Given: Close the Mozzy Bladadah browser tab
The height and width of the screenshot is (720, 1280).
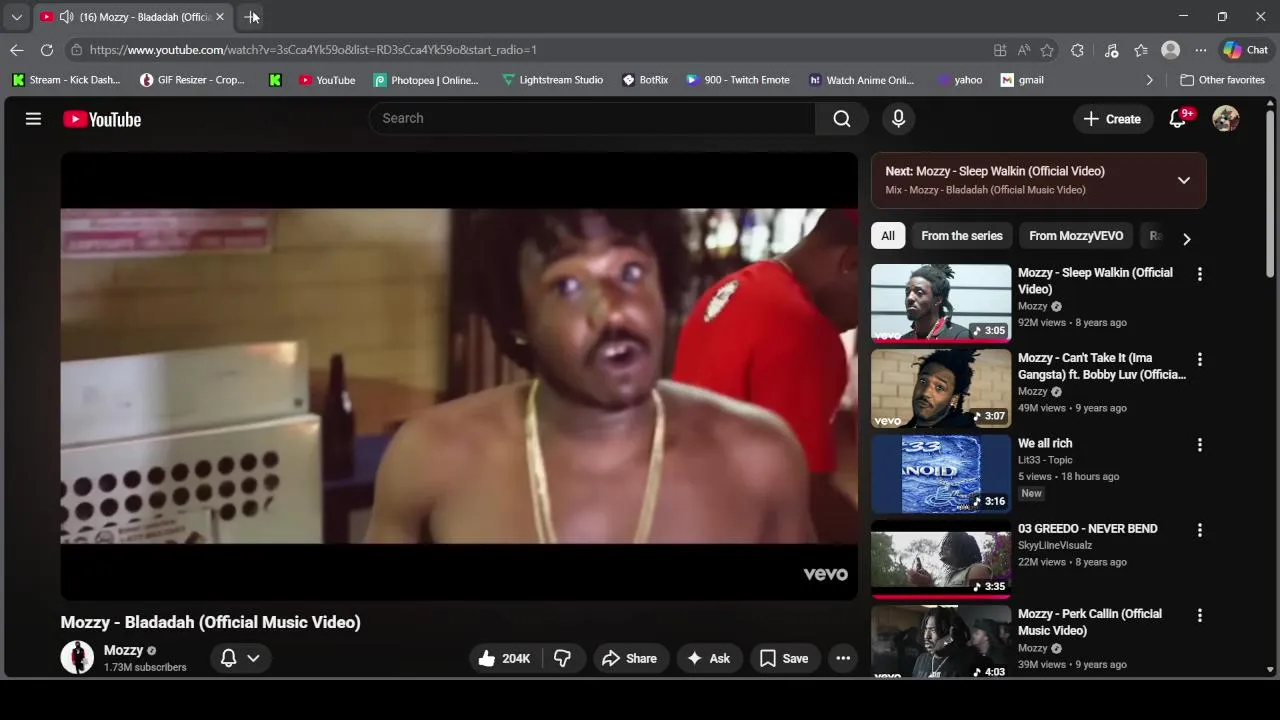Looking at the screenshot, I should [220, 17].
